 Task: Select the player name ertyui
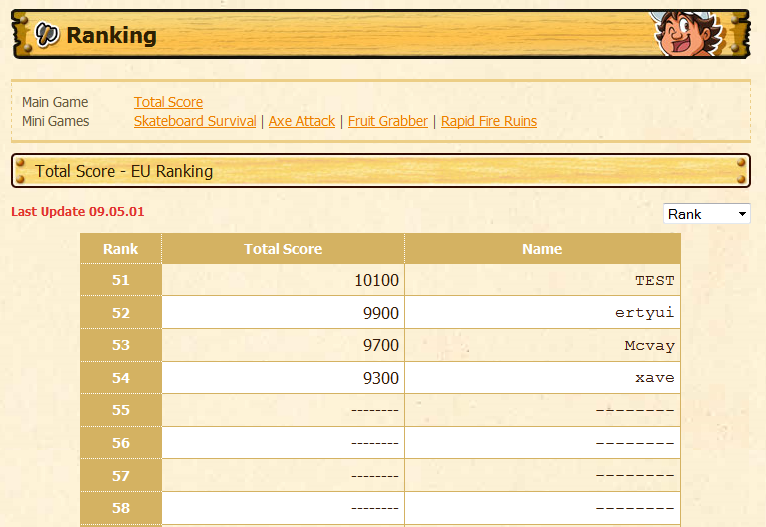tap(644, 313)
